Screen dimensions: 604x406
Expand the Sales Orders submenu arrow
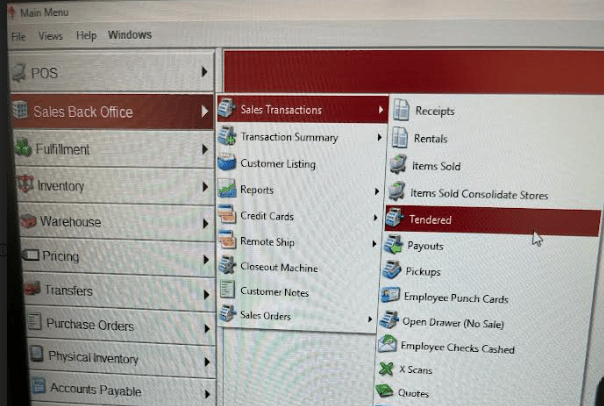(x=369, y=319)
